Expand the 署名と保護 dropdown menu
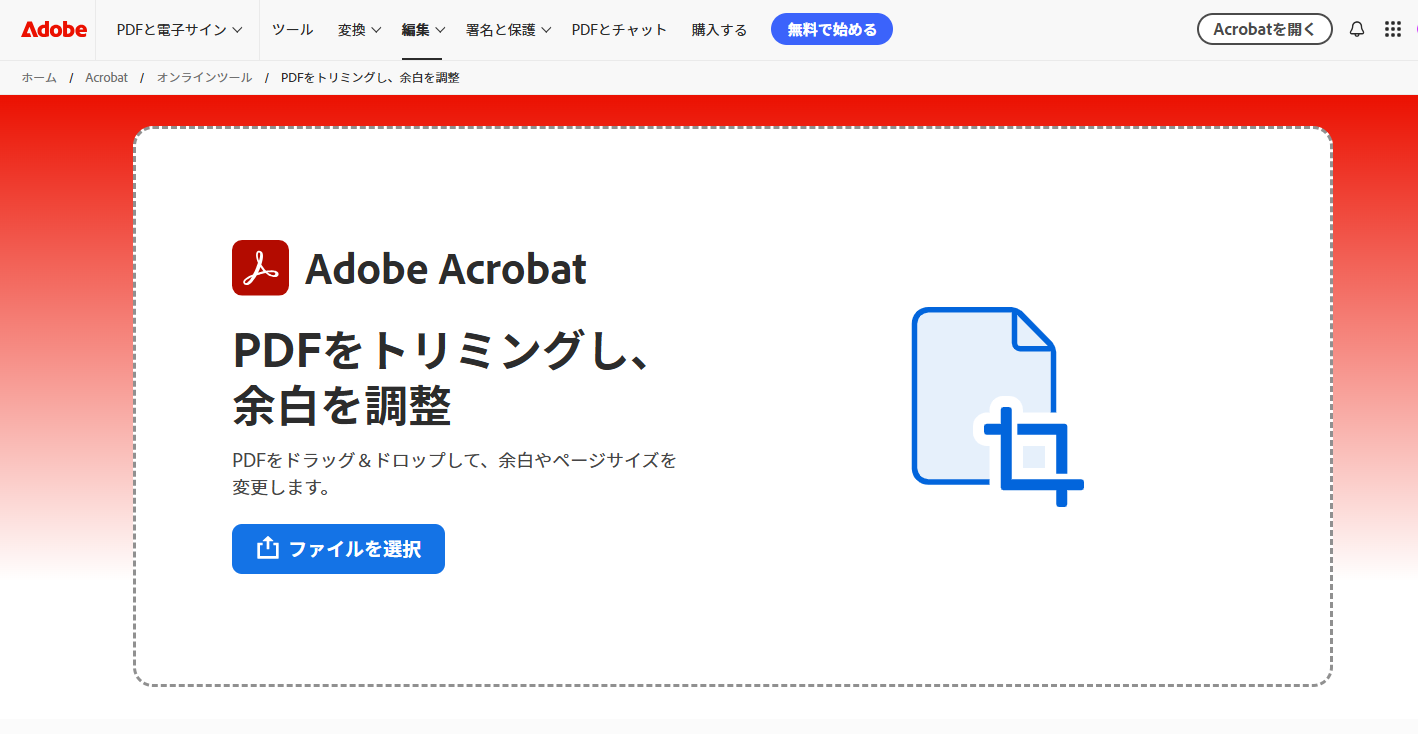Image resolution: width=1418 pixels, height=734 pixels. click(x=509, y=30)
